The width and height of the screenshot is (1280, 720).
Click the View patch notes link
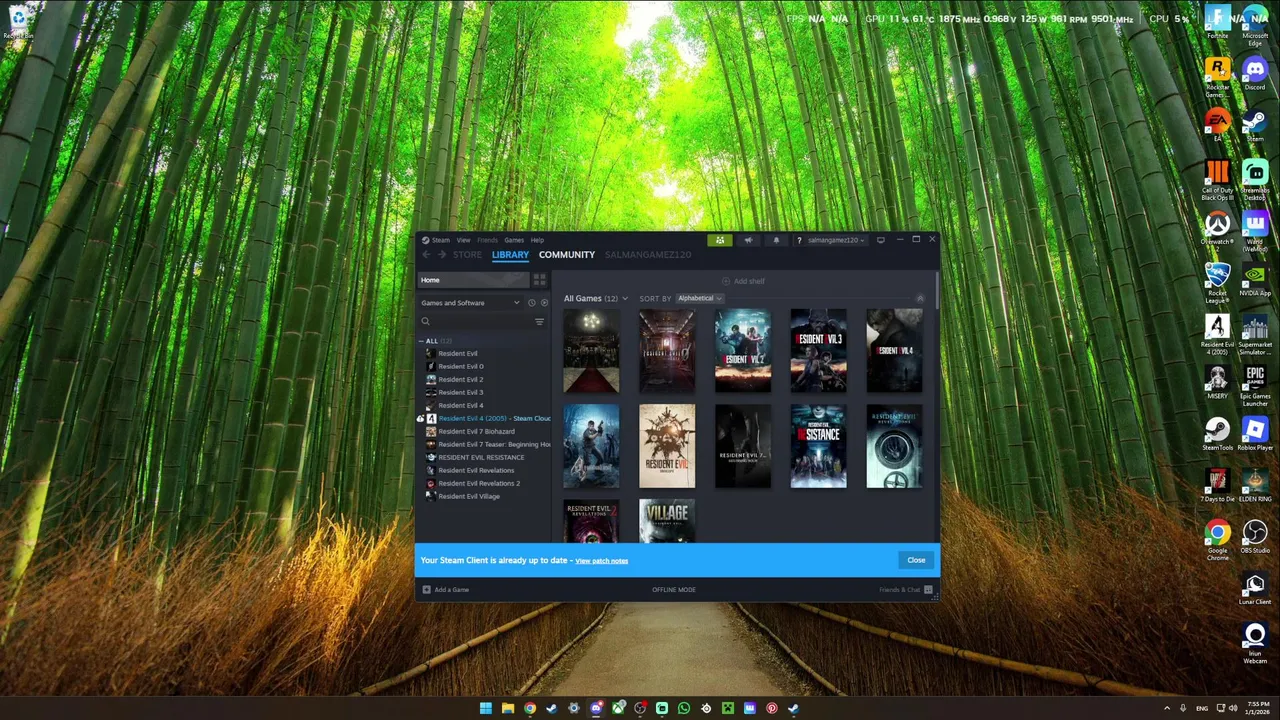(x=602, y=561)
